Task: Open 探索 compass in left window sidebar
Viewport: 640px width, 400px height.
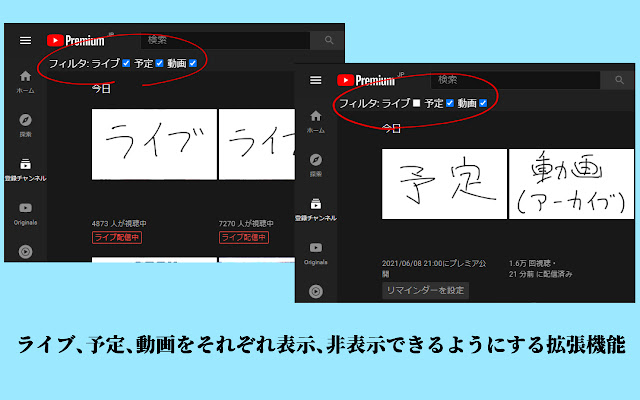Action: (x=25, y=125)
